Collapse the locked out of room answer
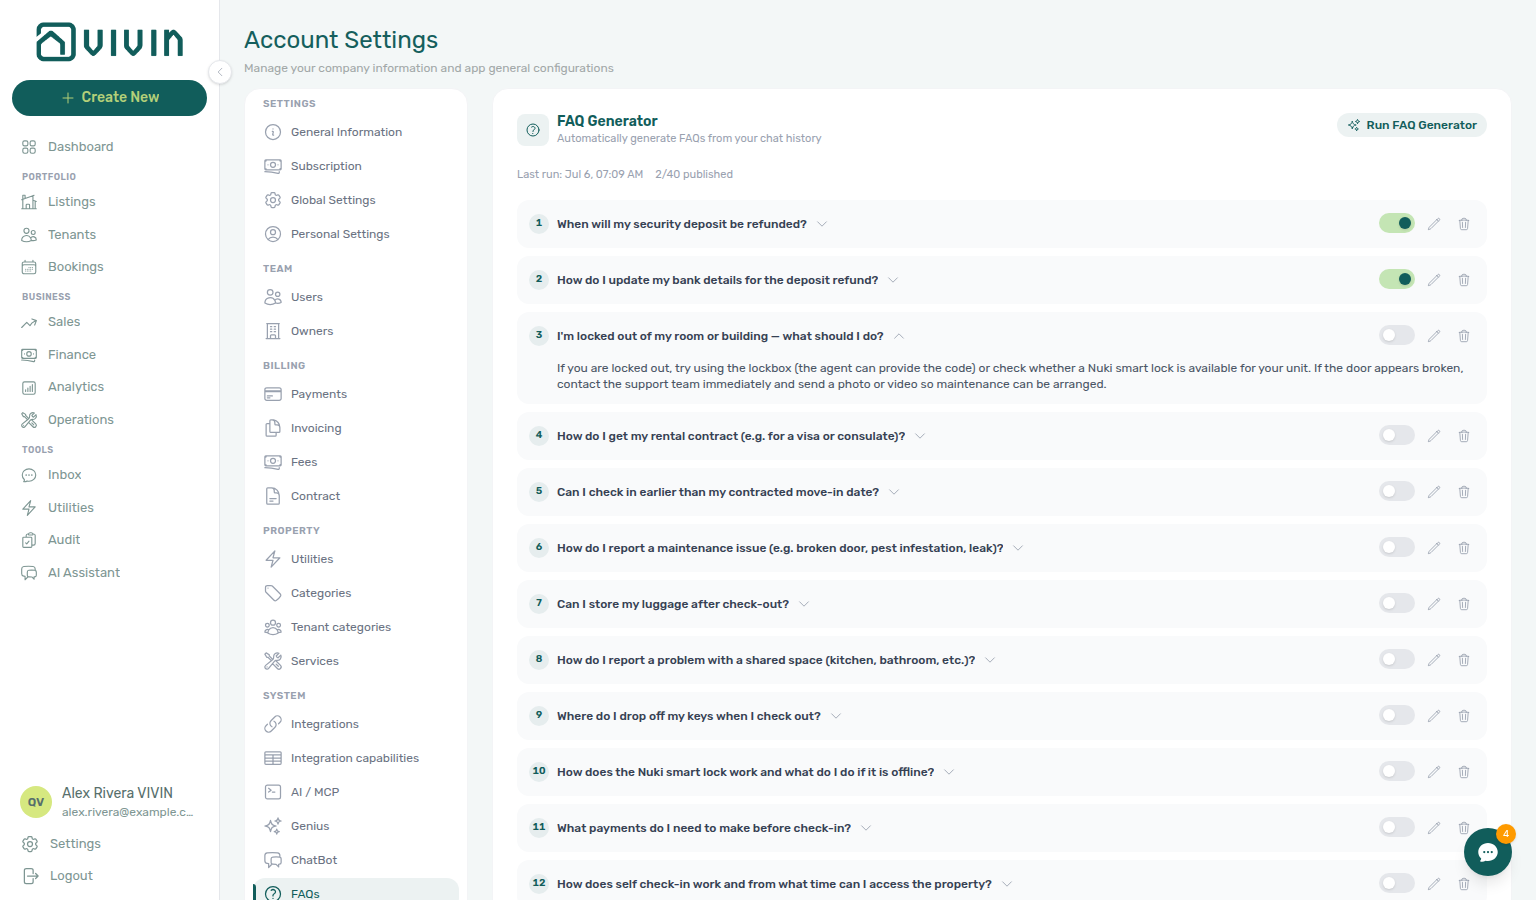 pyautogui.click(x=899, y=336)
